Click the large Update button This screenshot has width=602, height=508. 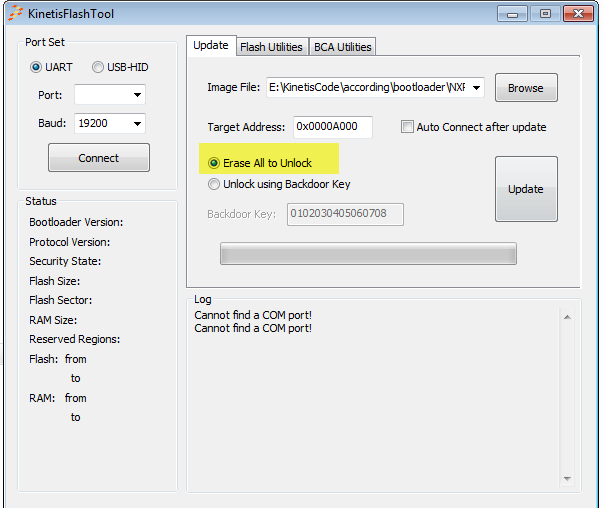pyautogui.click(x=526, y=189)
